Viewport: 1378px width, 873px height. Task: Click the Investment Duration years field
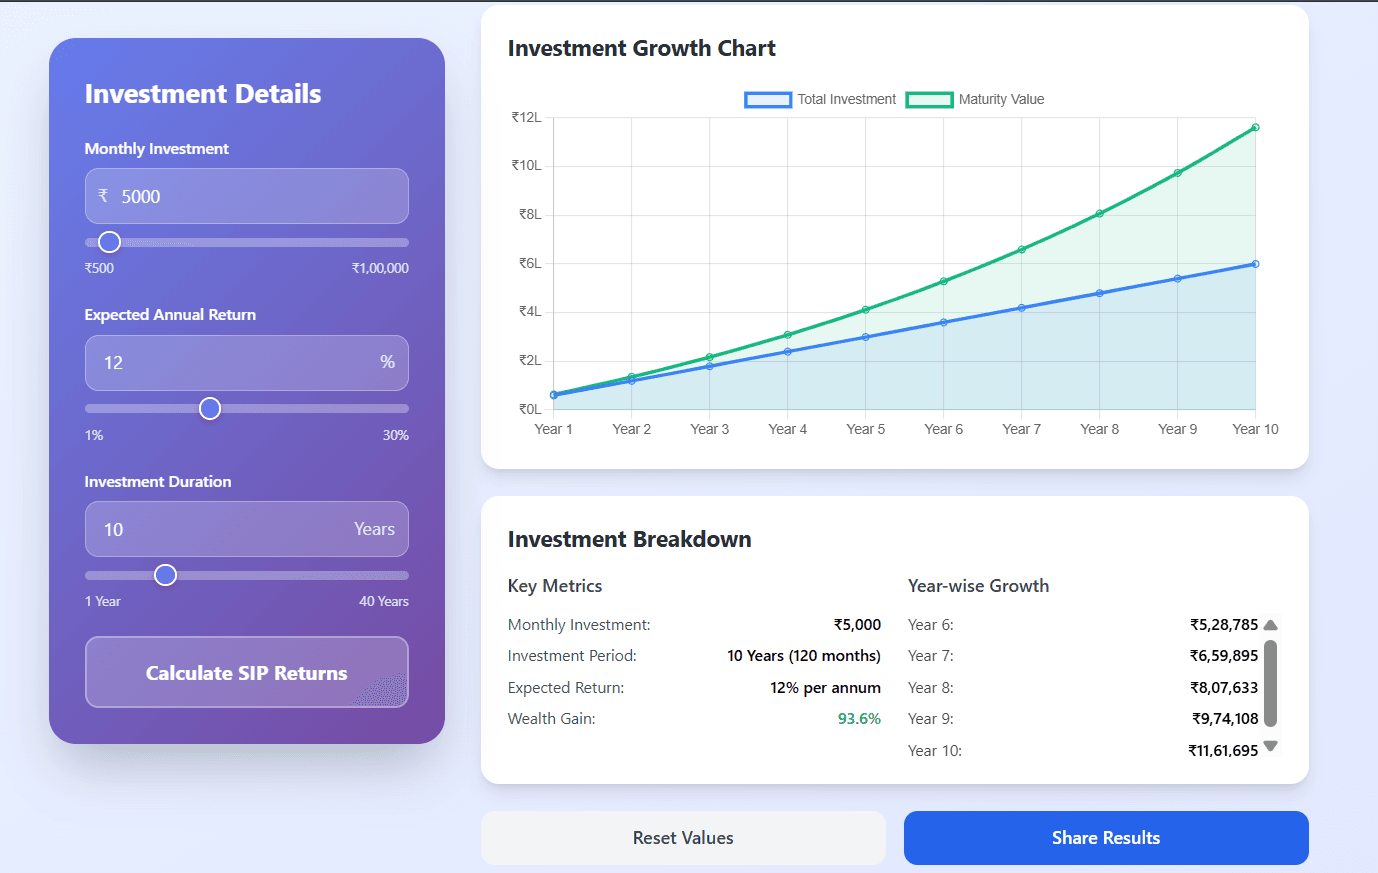point(246,529)
